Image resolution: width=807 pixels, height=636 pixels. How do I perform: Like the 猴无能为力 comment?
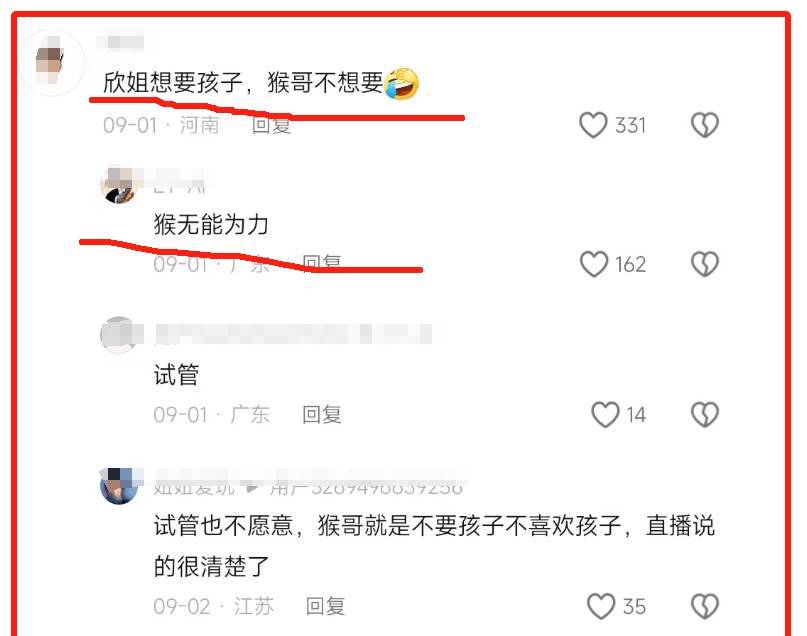[x=594, y=264]
